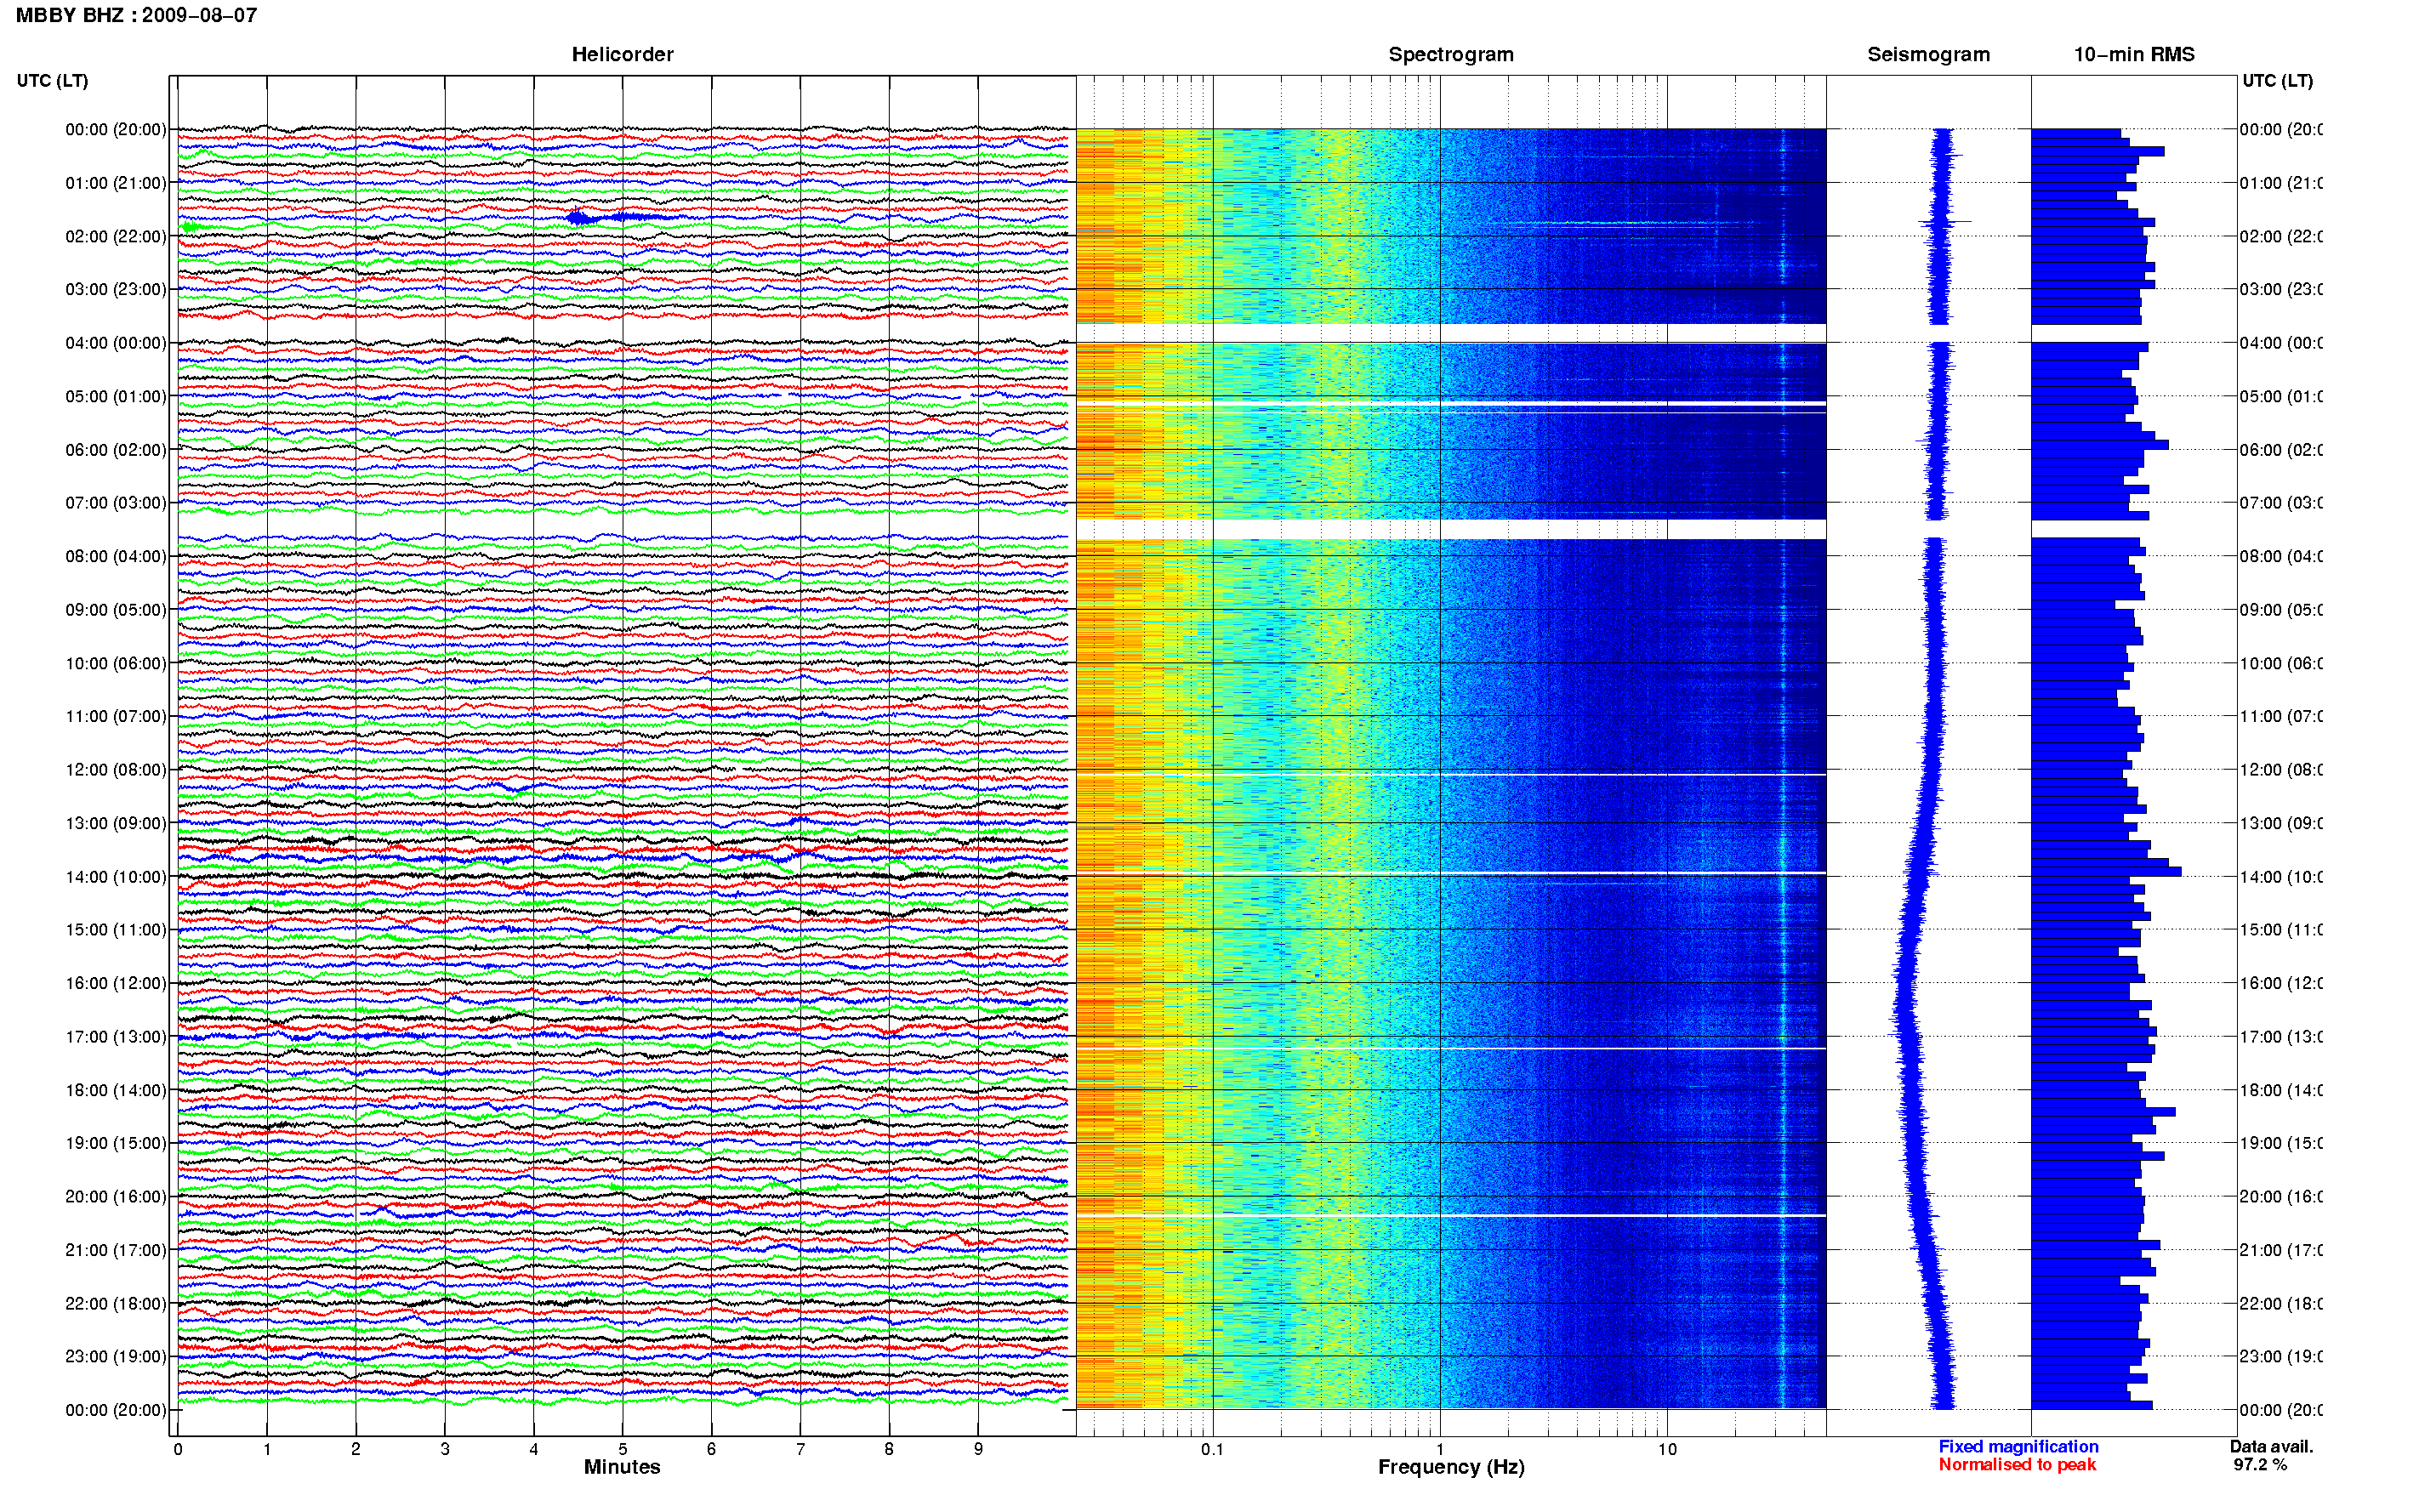Viewport: 2419px width, 1512px height.
Task: Click the left time label '02:00 (22:00)'
Action: coord(116,236)
